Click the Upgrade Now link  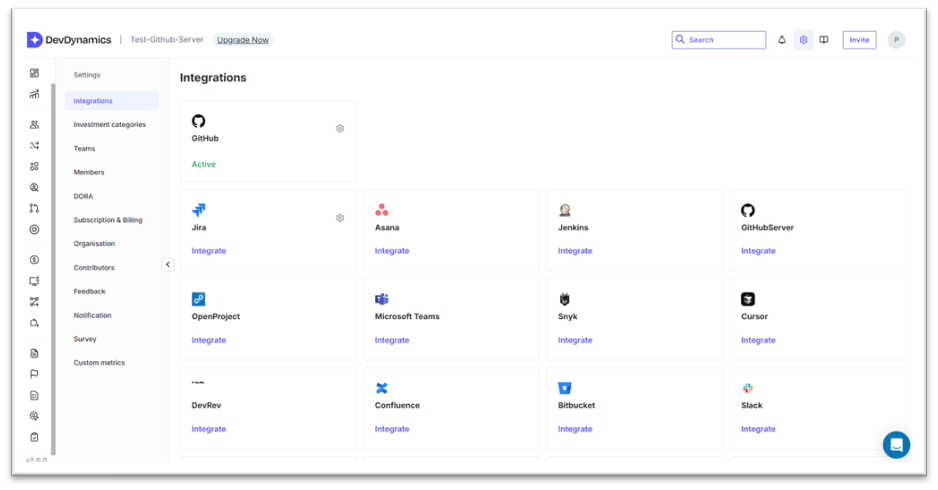click(243, 40)
